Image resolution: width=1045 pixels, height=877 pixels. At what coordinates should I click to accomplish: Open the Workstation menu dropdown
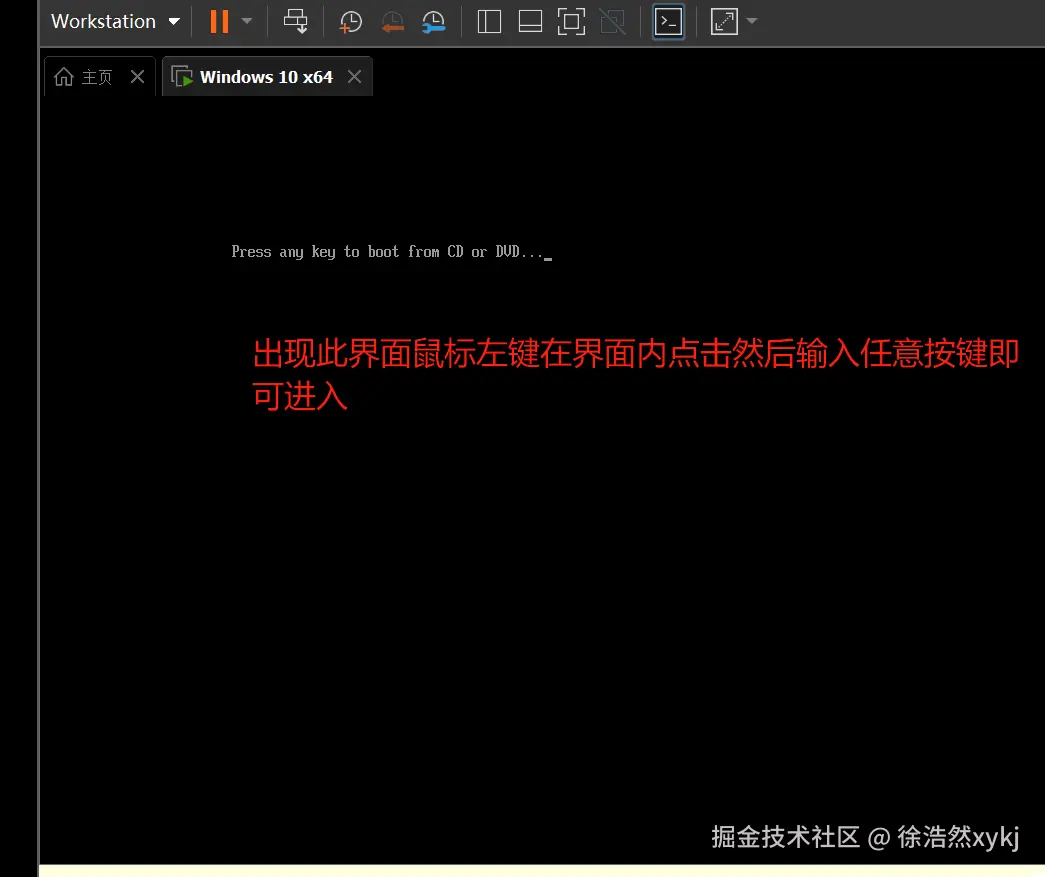click(x=115, y=21)
